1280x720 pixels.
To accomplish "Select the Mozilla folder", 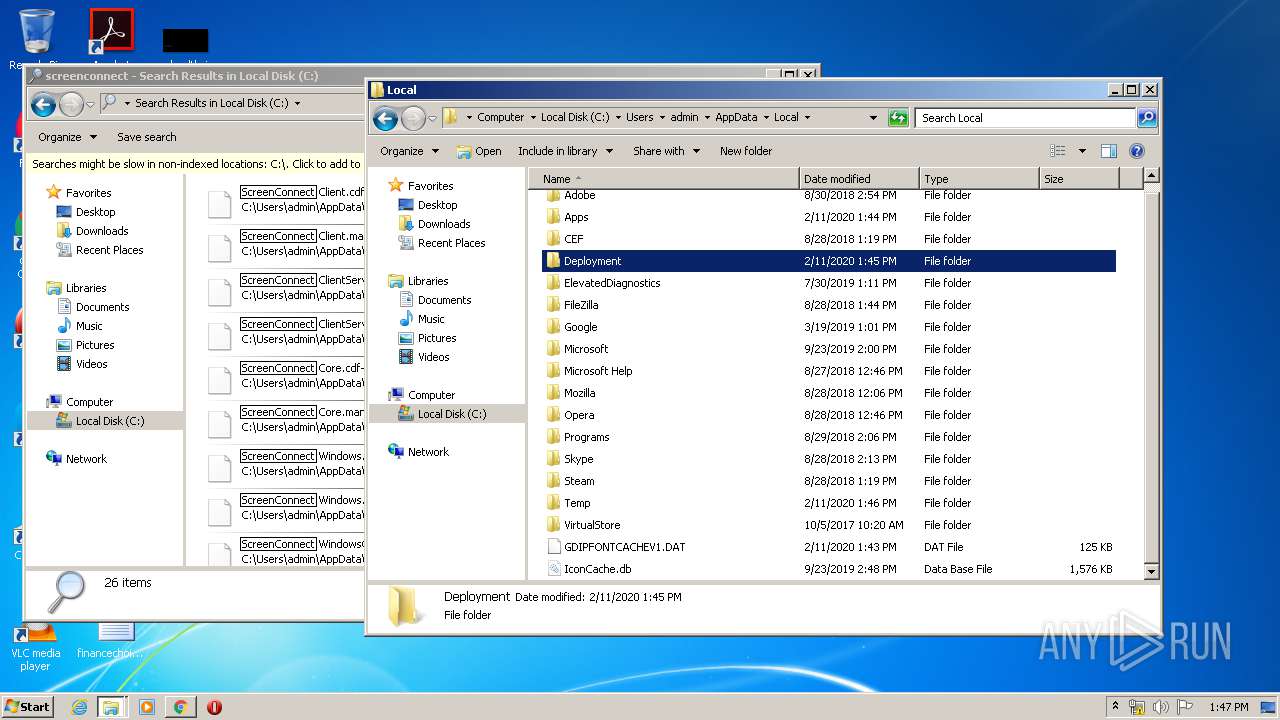I will tap(579, 393).
